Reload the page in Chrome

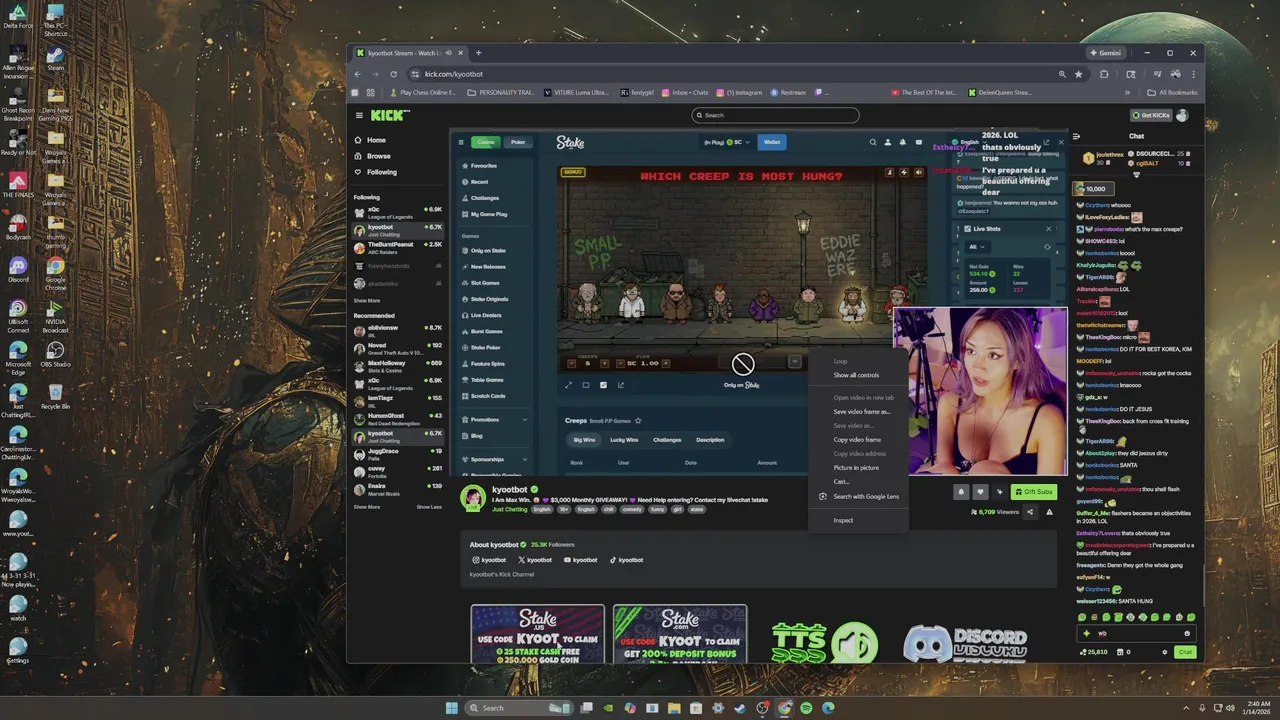tap(393, 74)
